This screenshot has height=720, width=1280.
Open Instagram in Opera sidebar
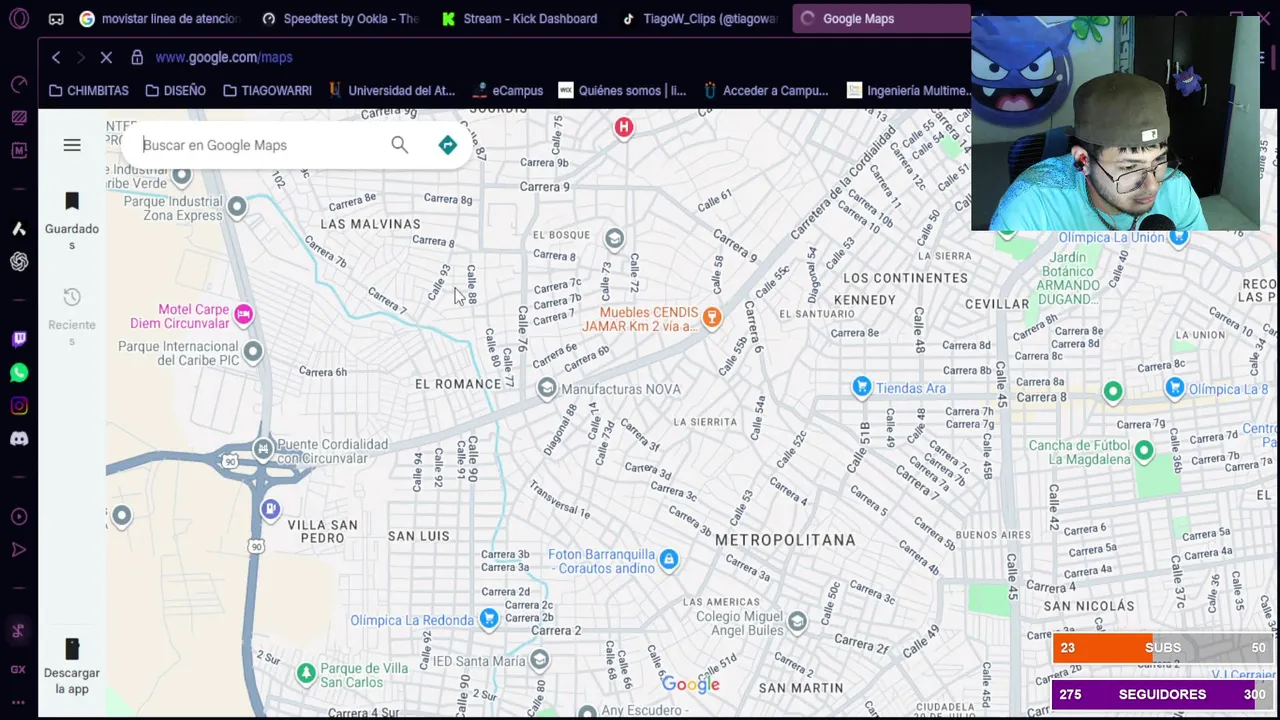click(x=19, y=406)
